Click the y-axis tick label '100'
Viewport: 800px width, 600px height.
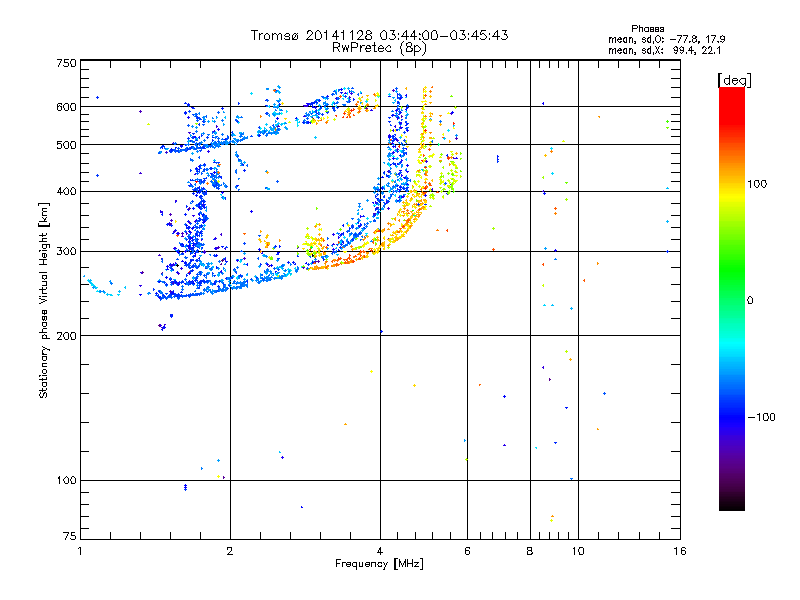[x=66, y=481]
